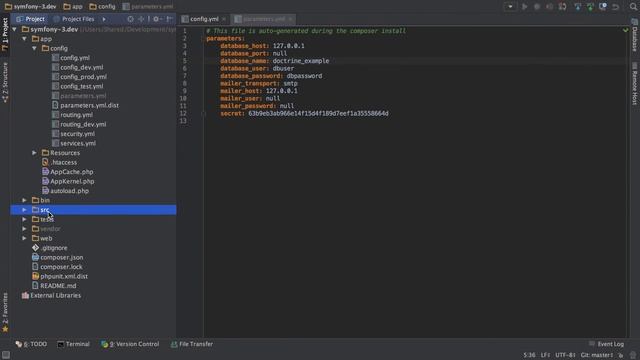Image resolution: width=640 pixels, height=360 pixels.
Task: Click External Libraries icon in tree
Action: point(25,295)
